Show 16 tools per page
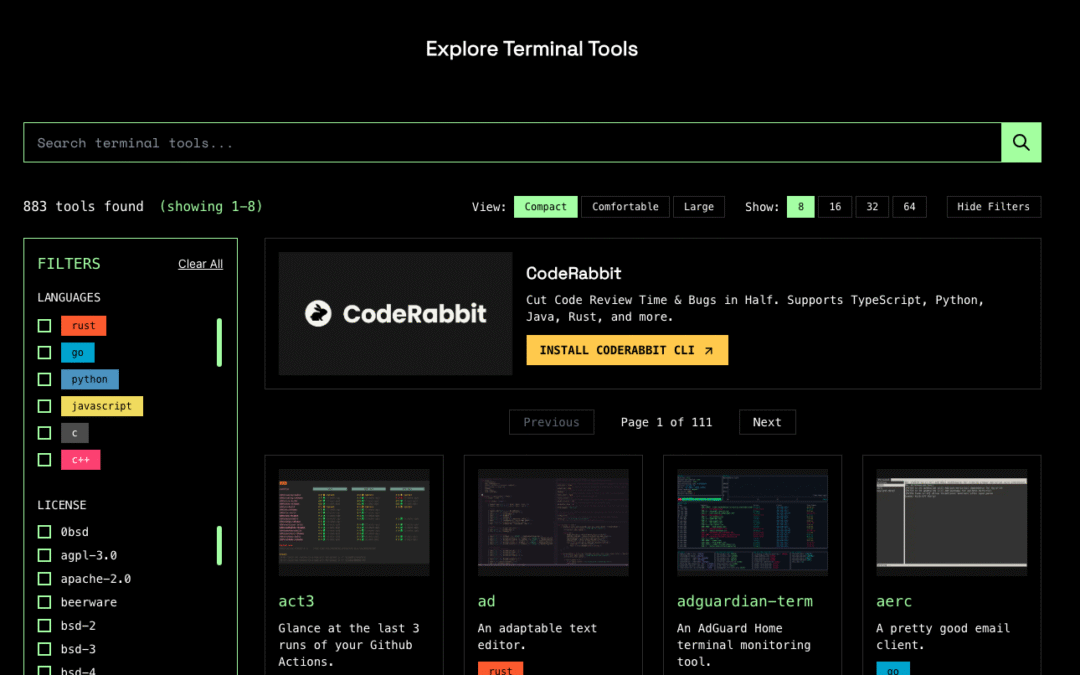Viewport: 1080px width, 675px height. pos(835,207)
